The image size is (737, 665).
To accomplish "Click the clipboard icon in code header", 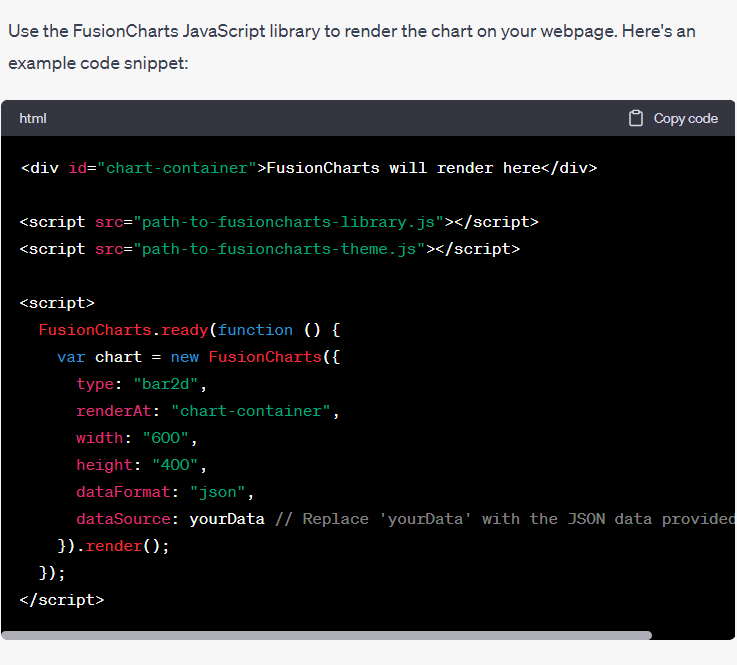I will click(635, 118).
